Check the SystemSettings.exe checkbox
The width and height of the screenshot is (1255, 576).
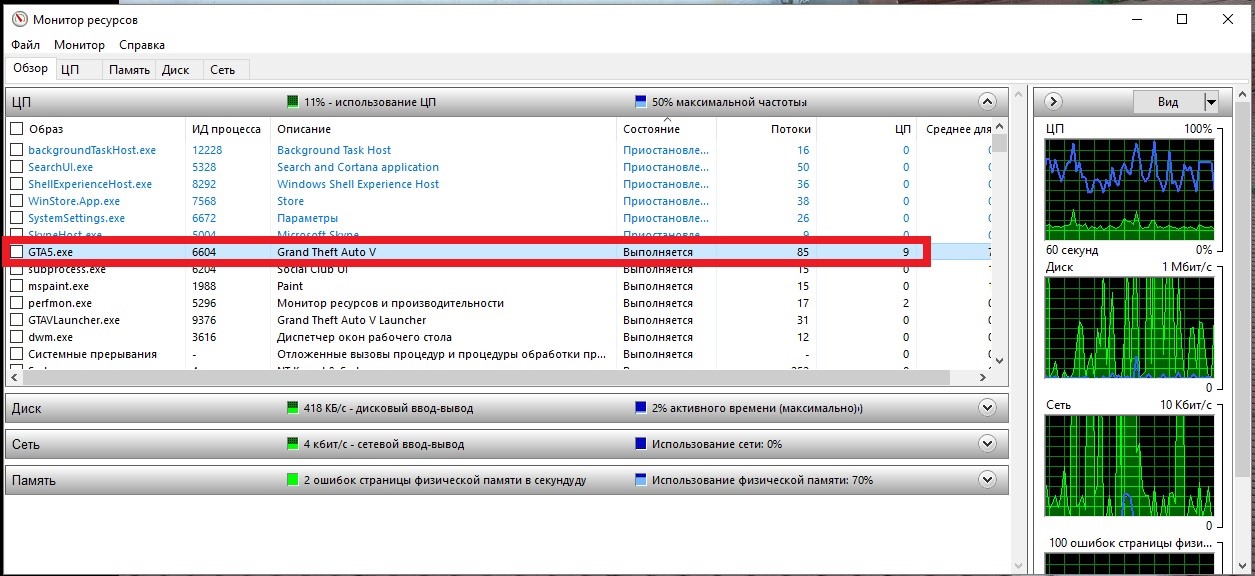coord(16,218)
